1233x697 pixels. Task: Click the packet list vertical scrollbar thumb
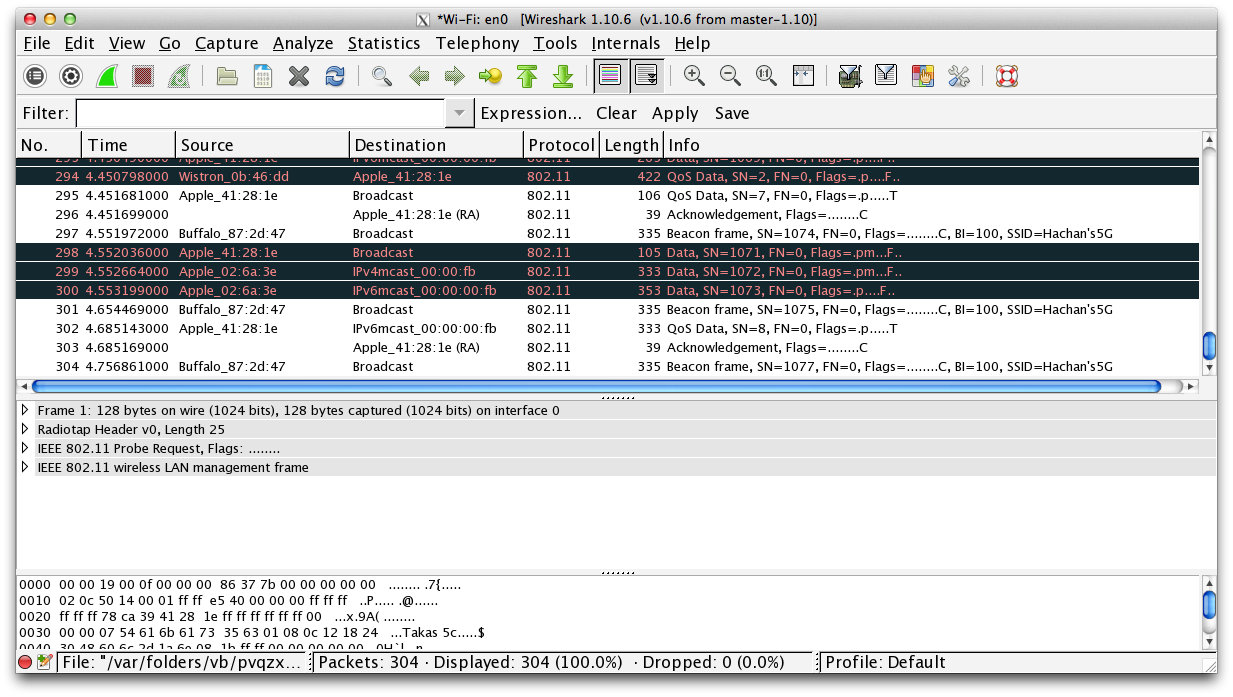1209,347
